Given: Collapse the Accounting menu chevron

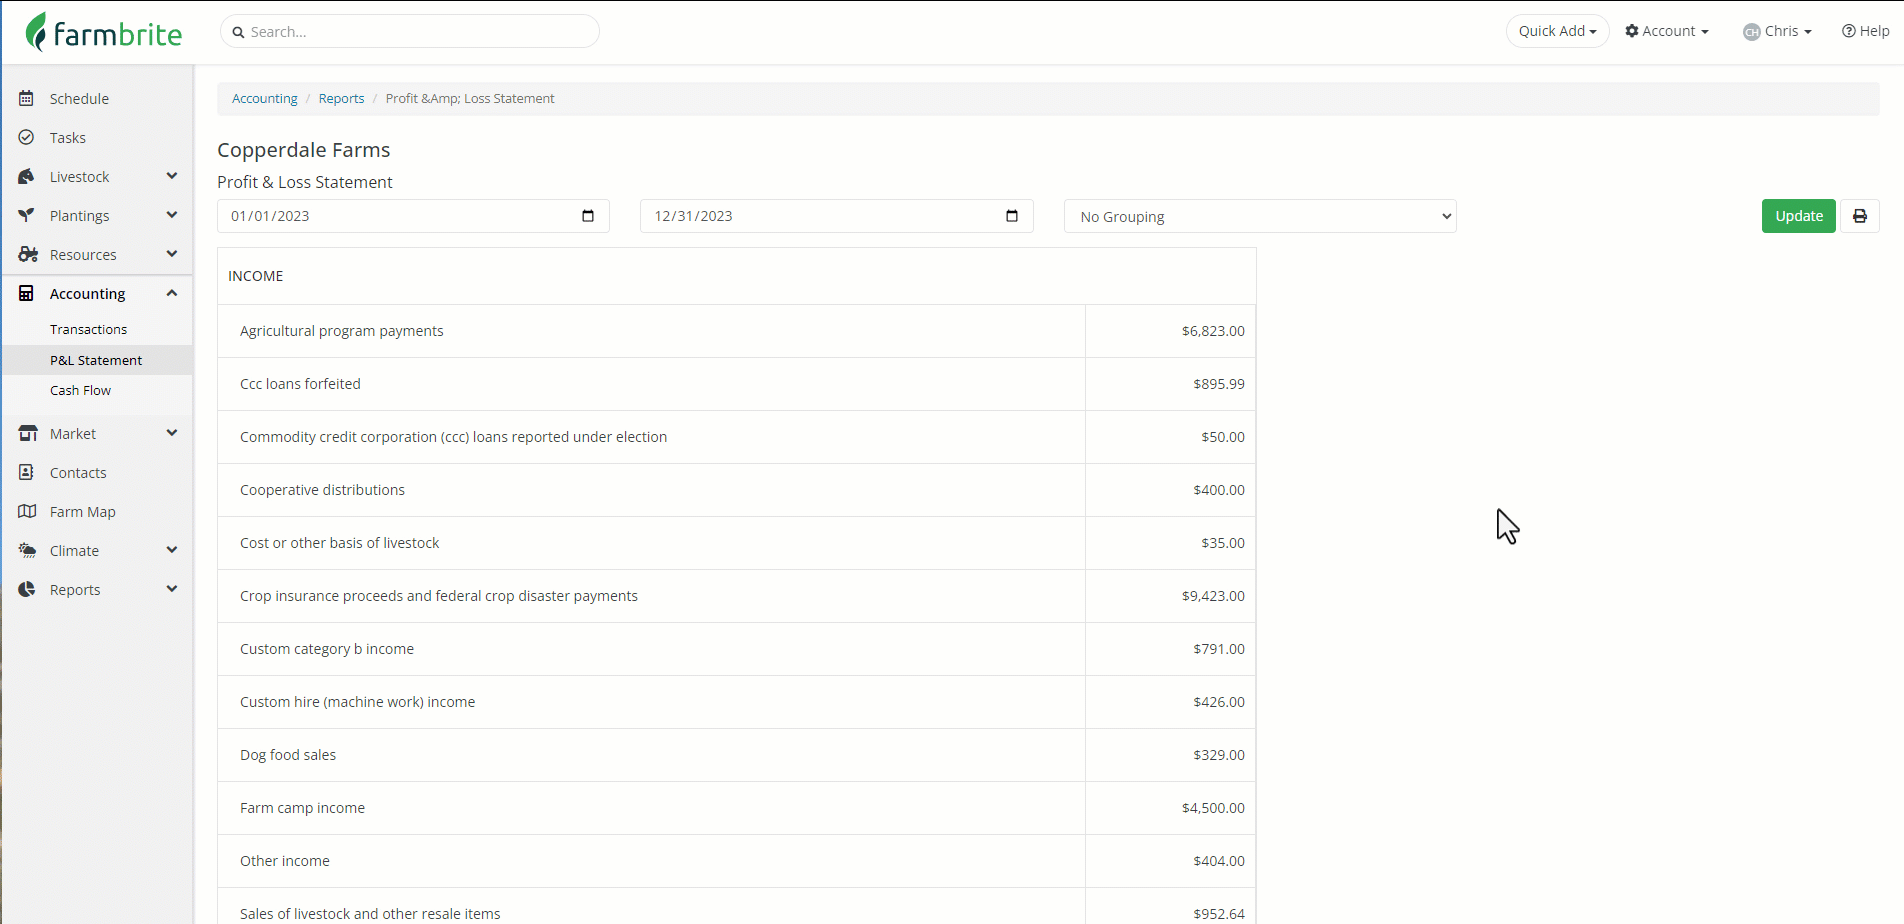Looking at the screenshot, I should click(172, 293).
